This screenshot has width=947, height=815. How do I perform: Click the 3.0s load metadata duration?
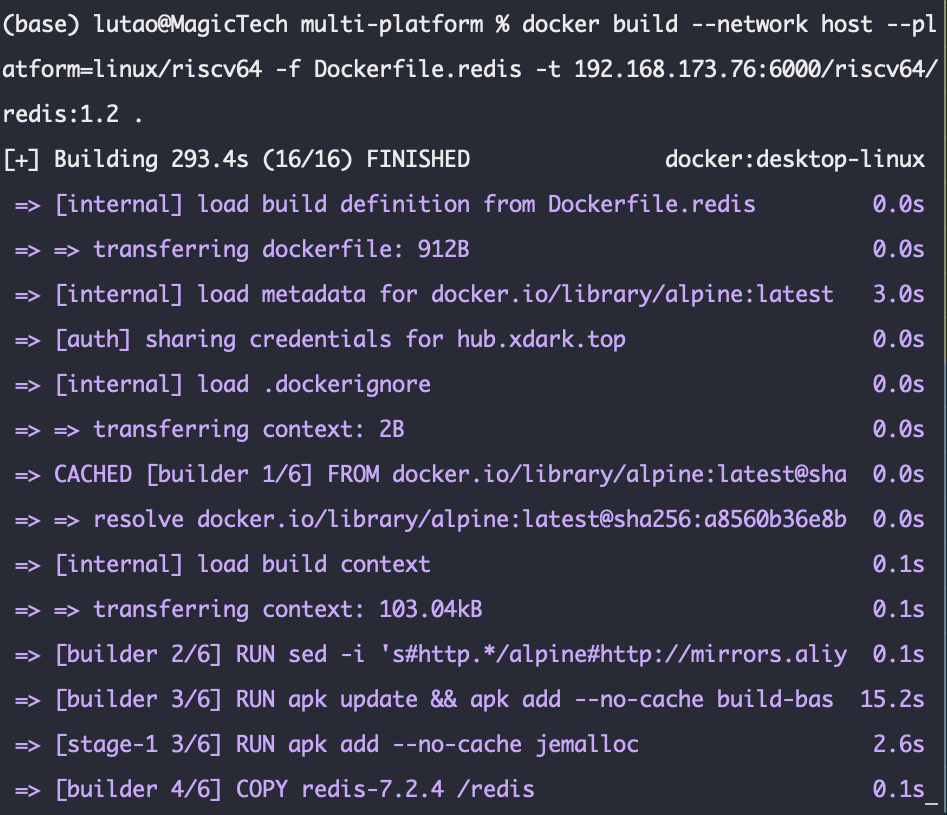point(897,294)
